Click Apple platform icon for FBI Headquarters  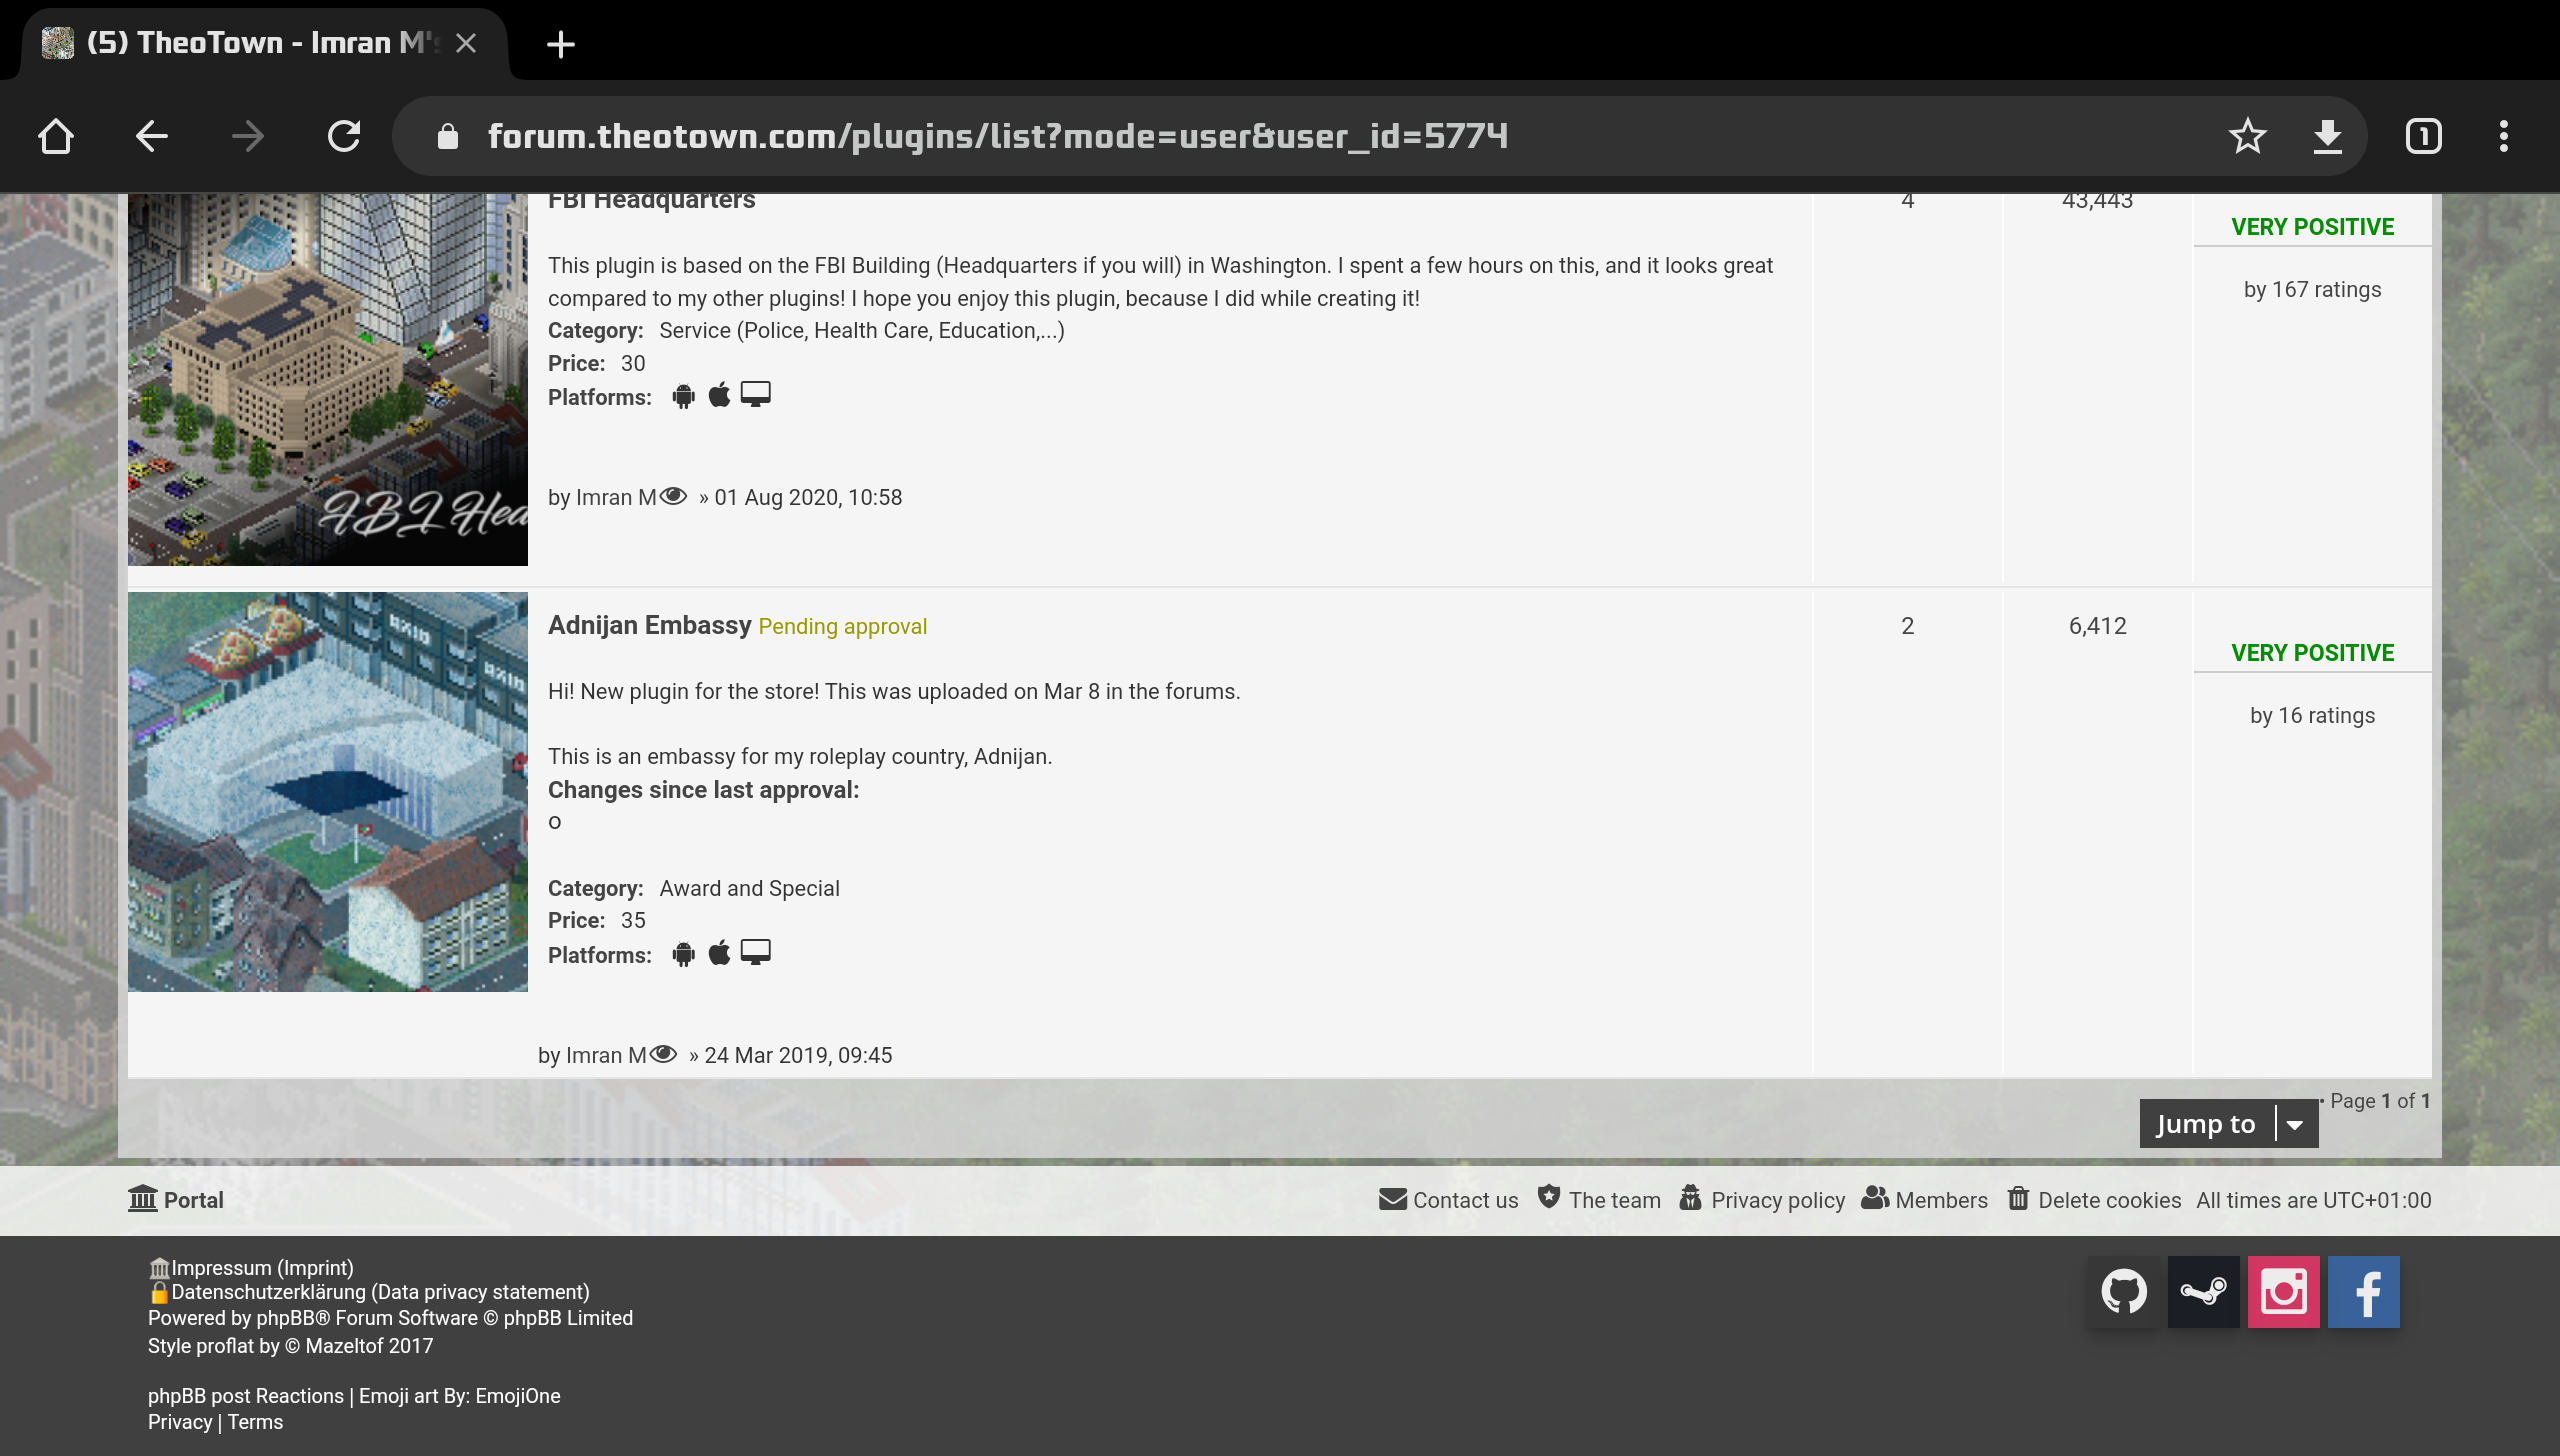(719, 395)
